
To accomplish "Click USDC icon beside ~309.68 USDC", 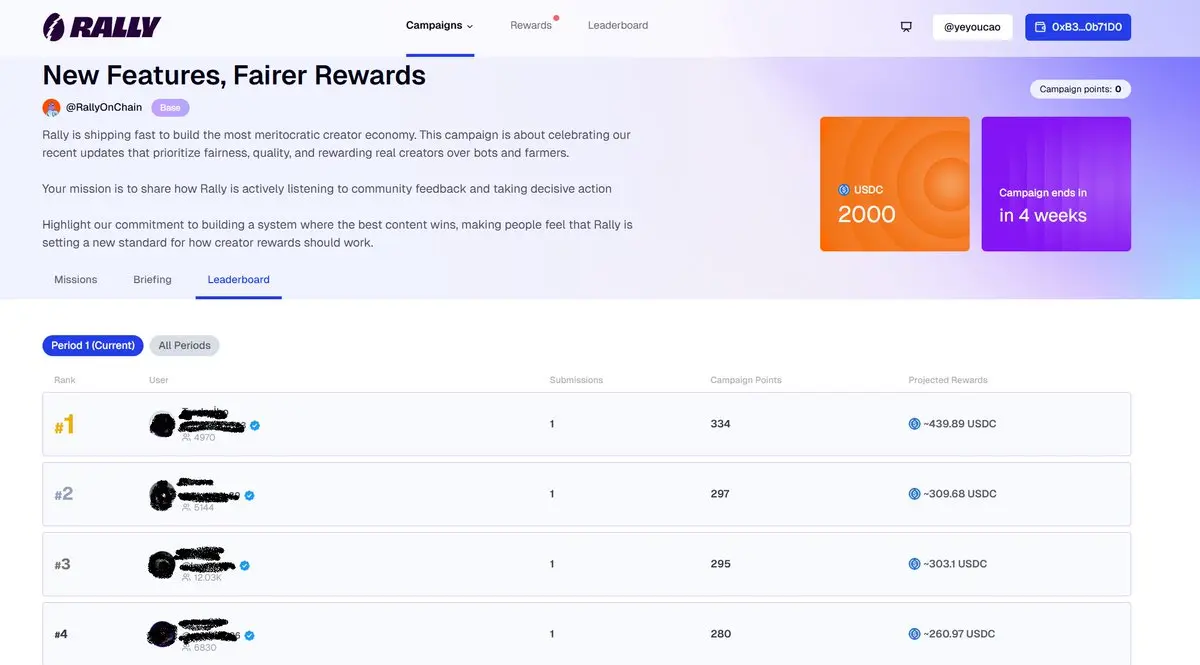I will tap(914, 494).
